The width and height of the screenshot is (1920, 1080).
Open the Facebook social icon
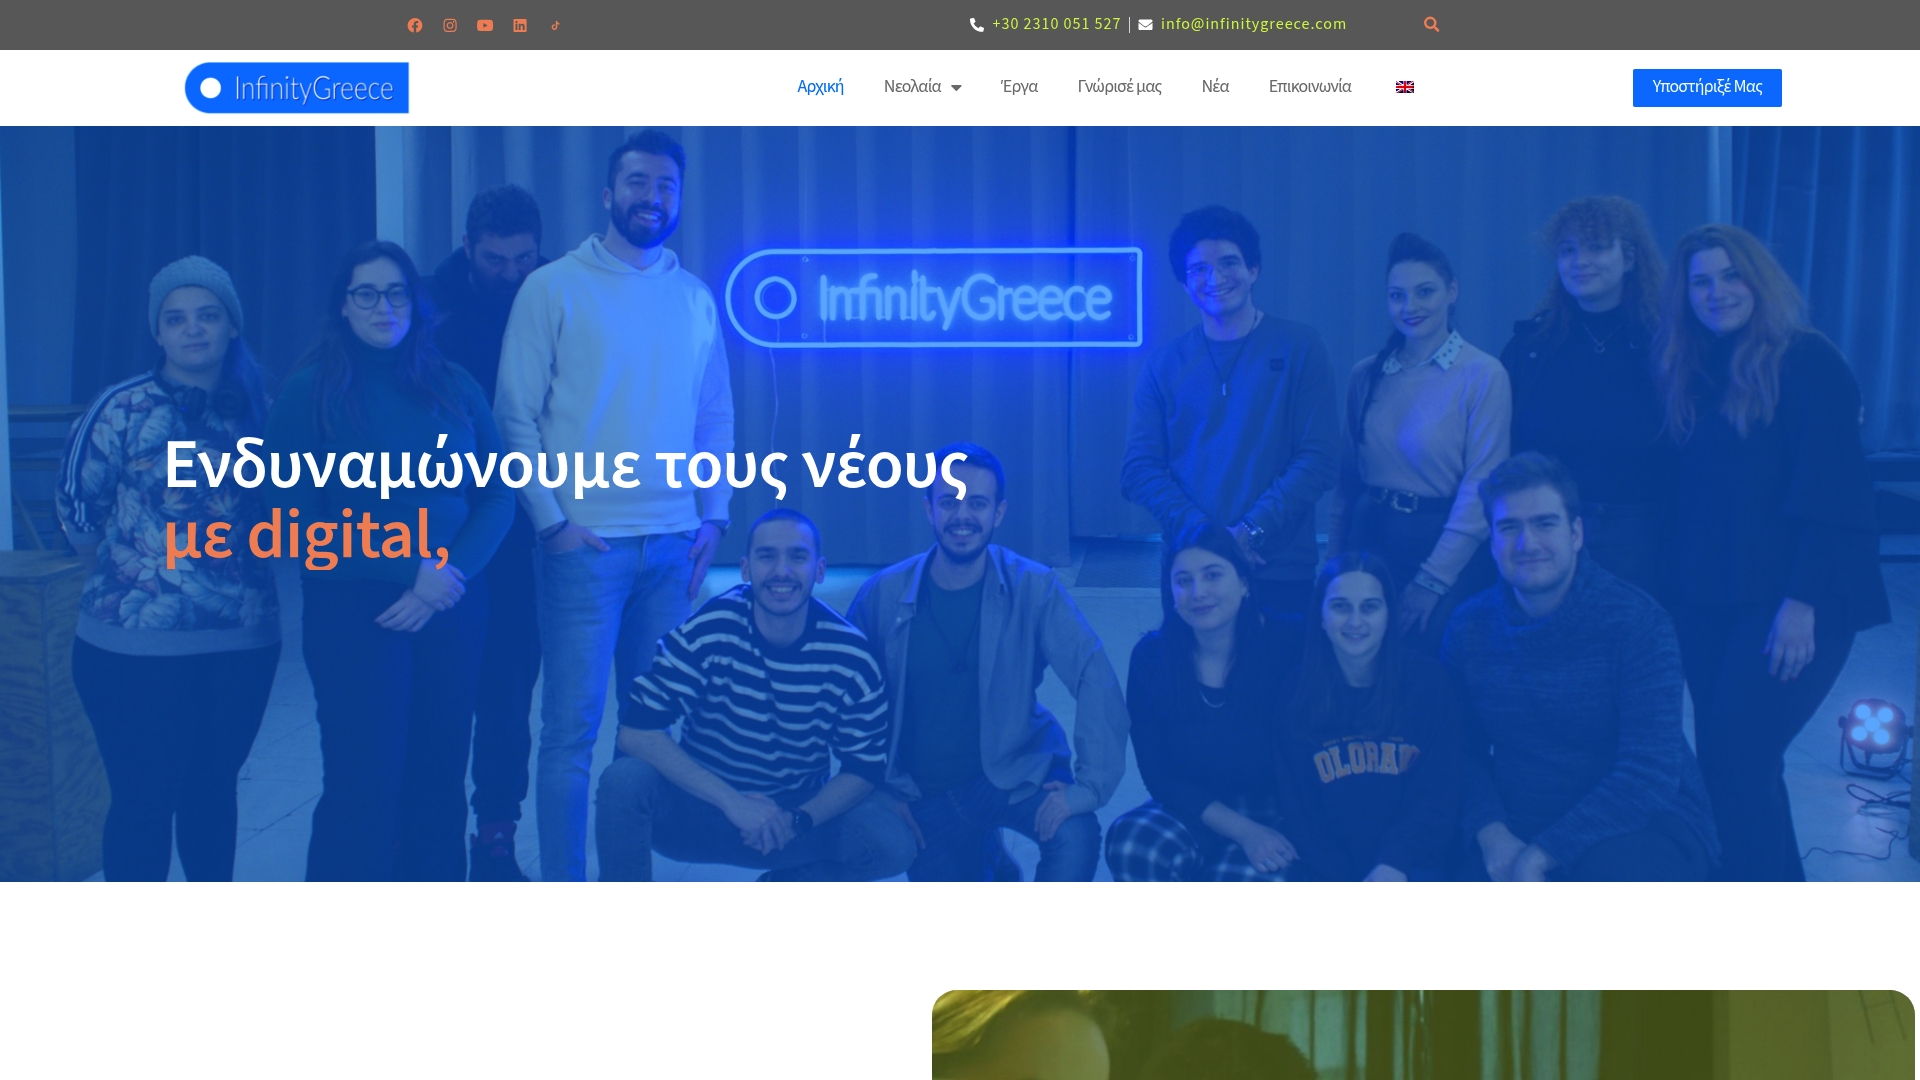tap(415, 24)
